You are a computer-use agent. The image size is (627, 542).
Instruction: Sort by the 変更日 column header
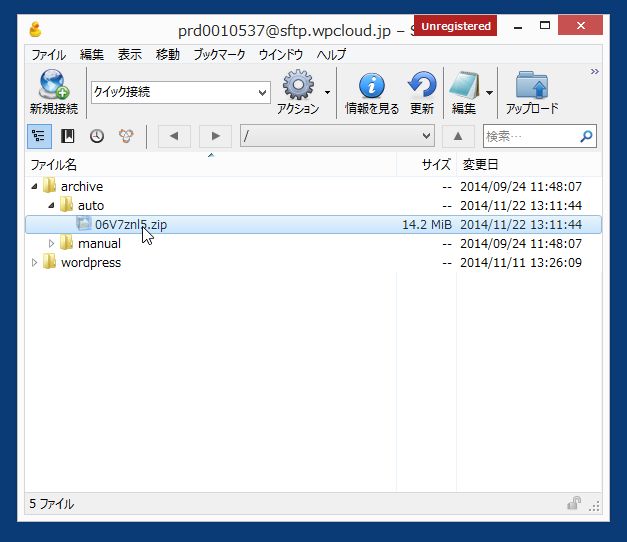pyautogui.click(x=529, y=164)
